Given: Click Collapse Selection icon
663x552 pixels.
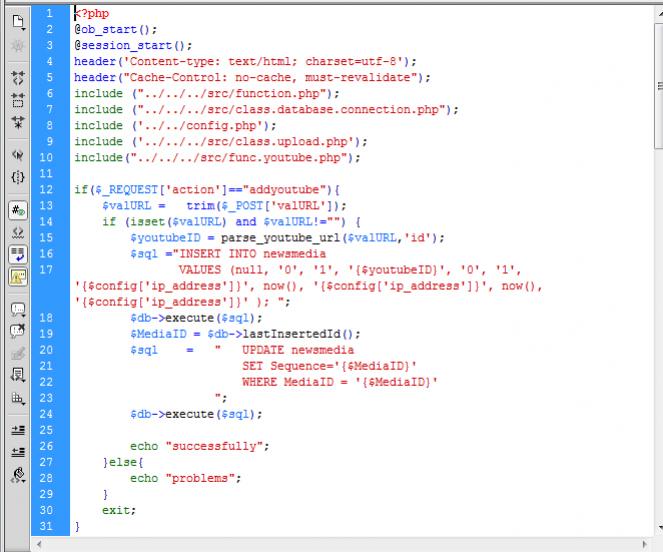Looking at the screenshot, I should click(x=18, y=100).
